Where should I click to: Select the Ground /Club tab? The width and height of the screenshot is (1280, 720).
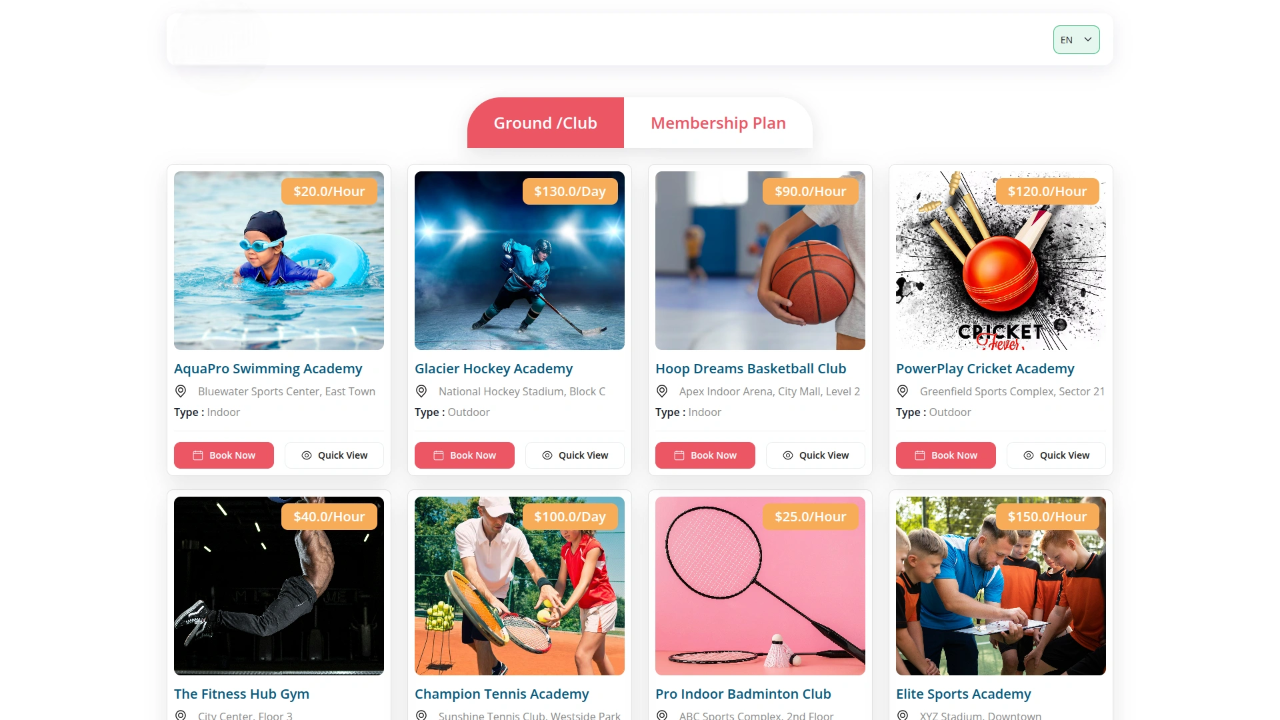pos(545,123)
